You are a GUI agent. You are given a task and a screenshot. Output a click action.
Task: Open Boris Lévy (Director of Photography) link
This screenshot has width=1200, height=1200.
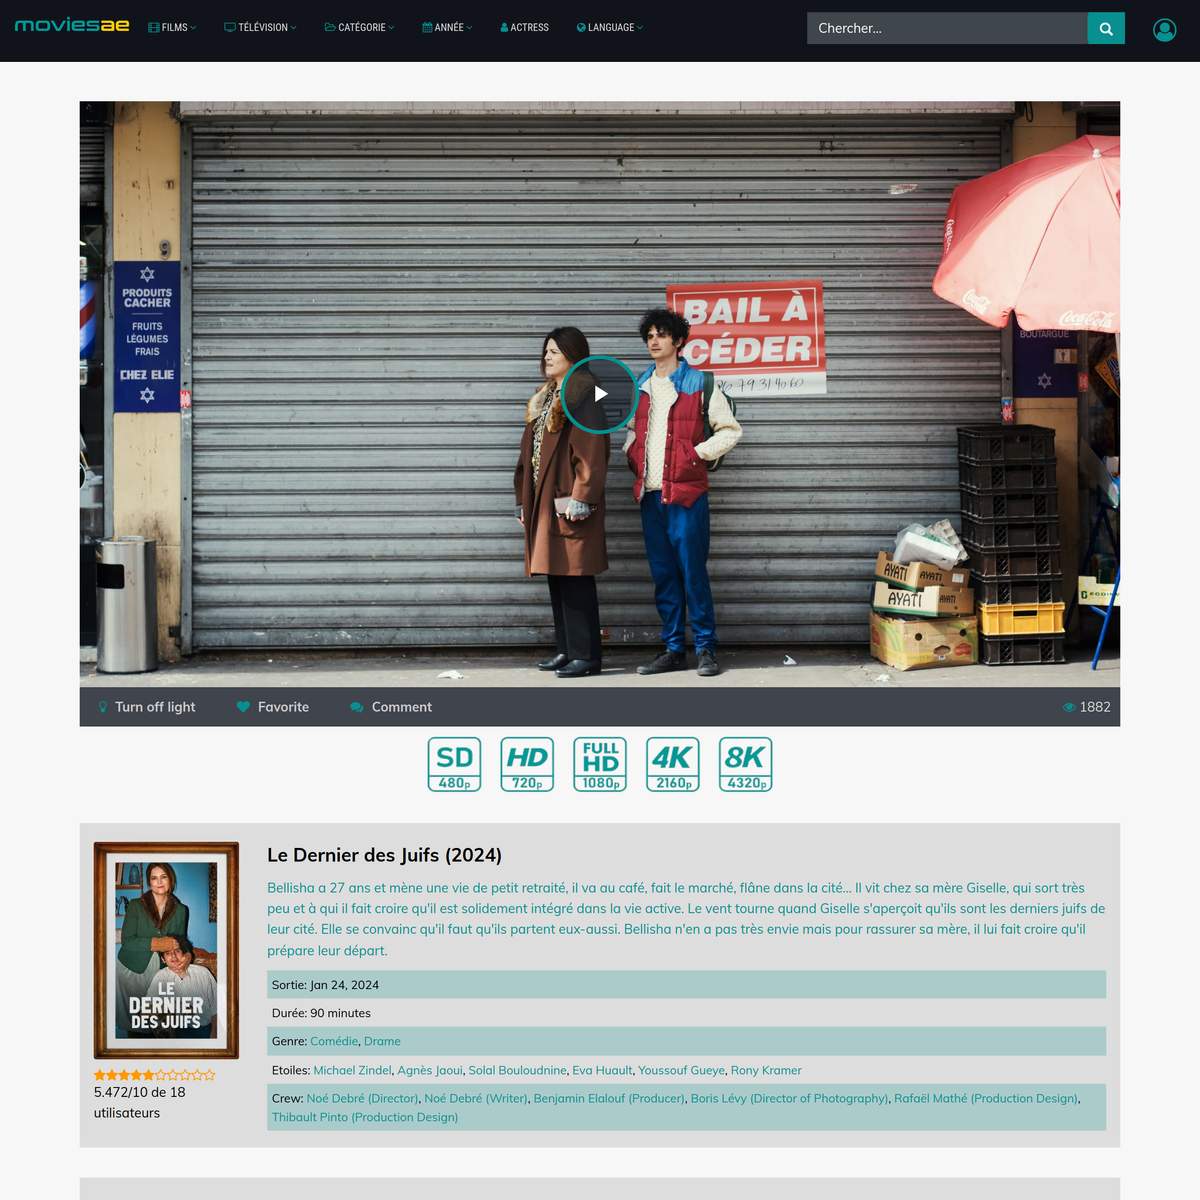coord(789,1098)
